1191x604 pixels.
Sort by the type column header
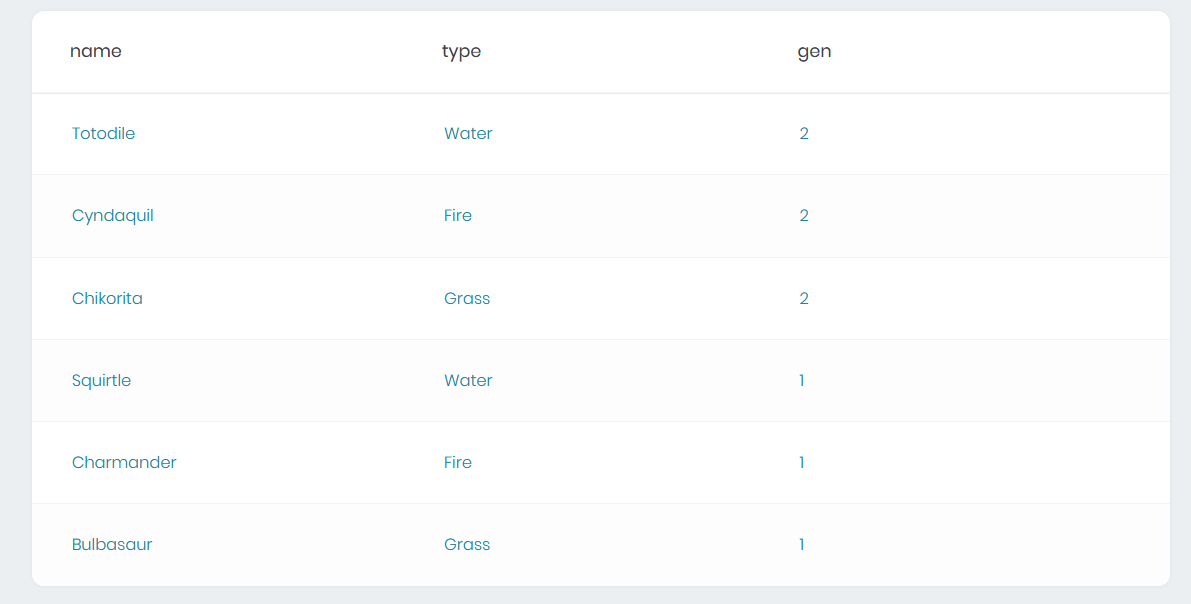point(461,51)
